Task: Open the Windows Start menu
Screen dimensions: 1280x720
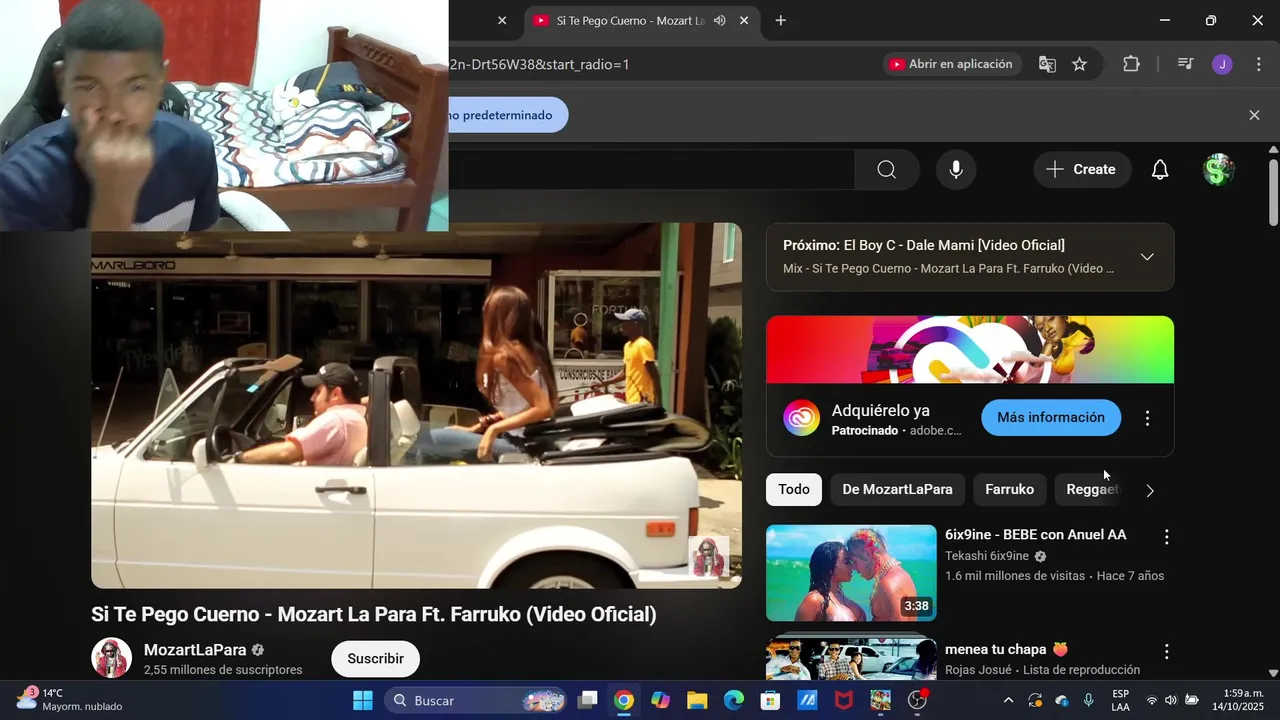Action: (x=363, y=700)
